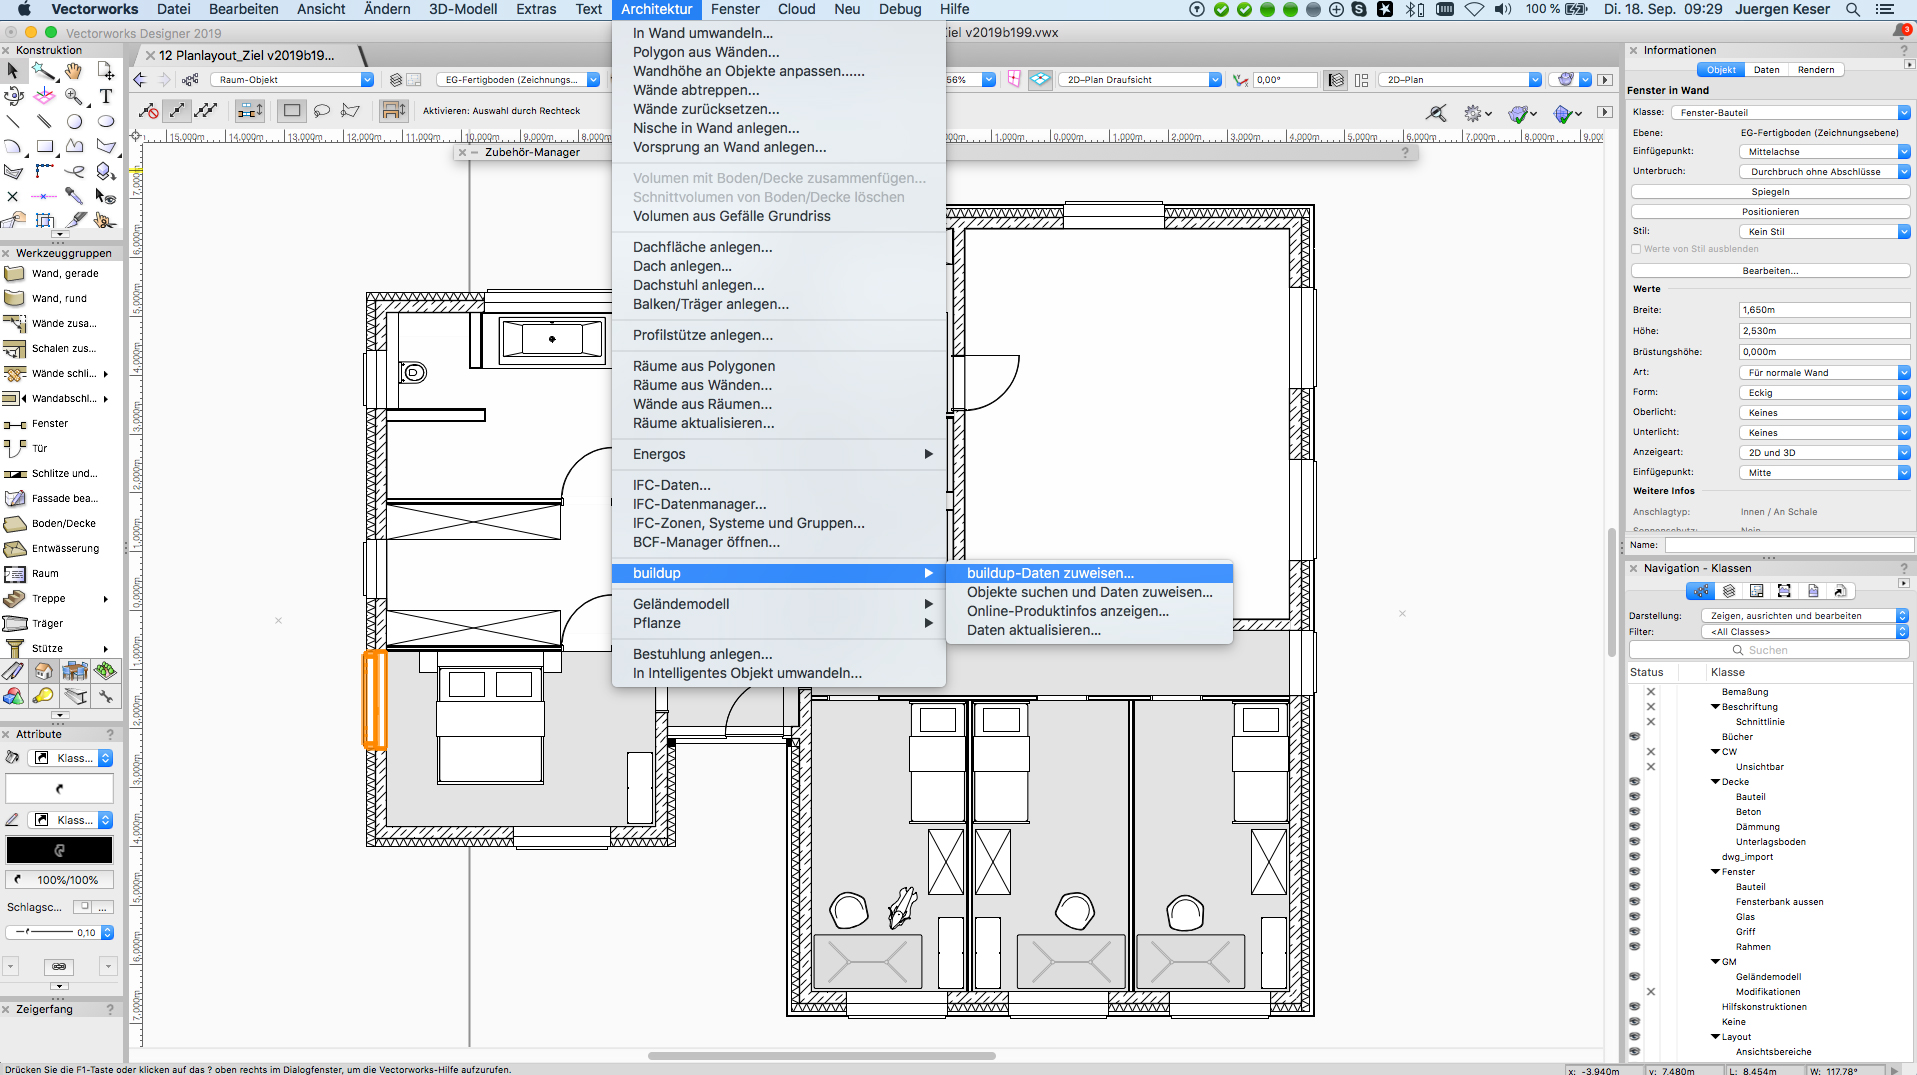Switch Navigation palette to viewports
Image resolution: width=1917 pixels, height=1075 pixels.
coord(1784,591)
